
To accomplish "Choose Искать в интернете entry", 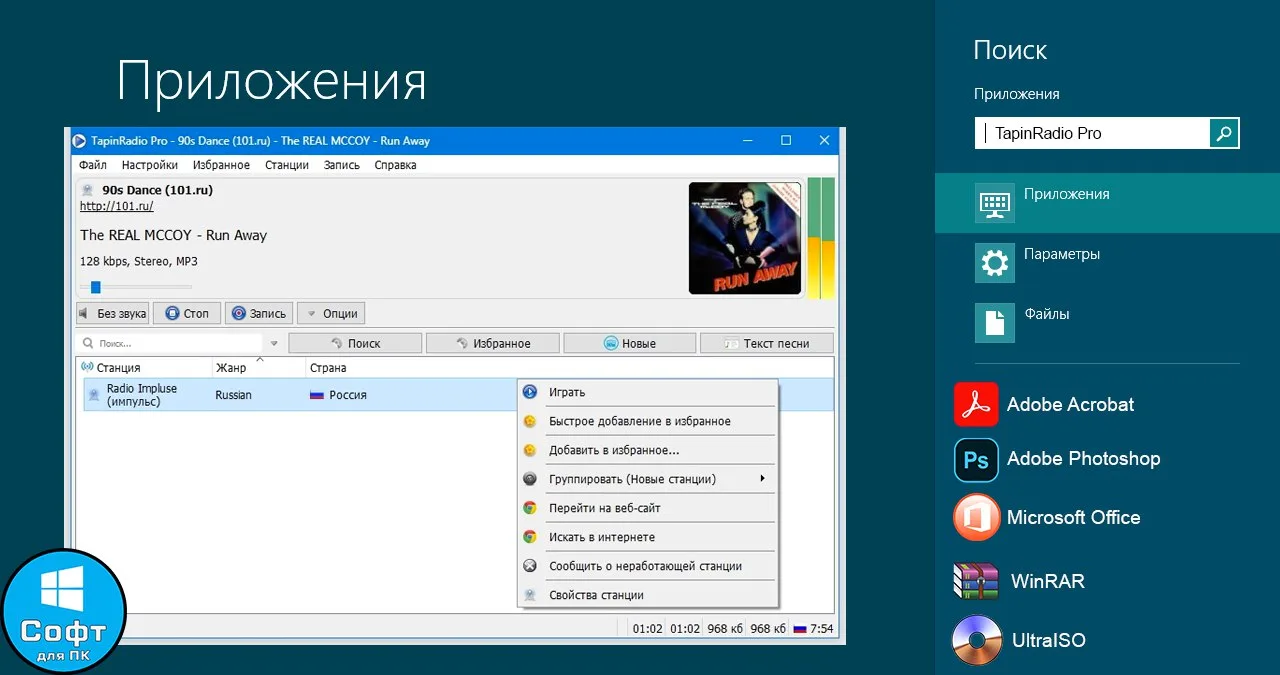I will (x=648, y=537).
